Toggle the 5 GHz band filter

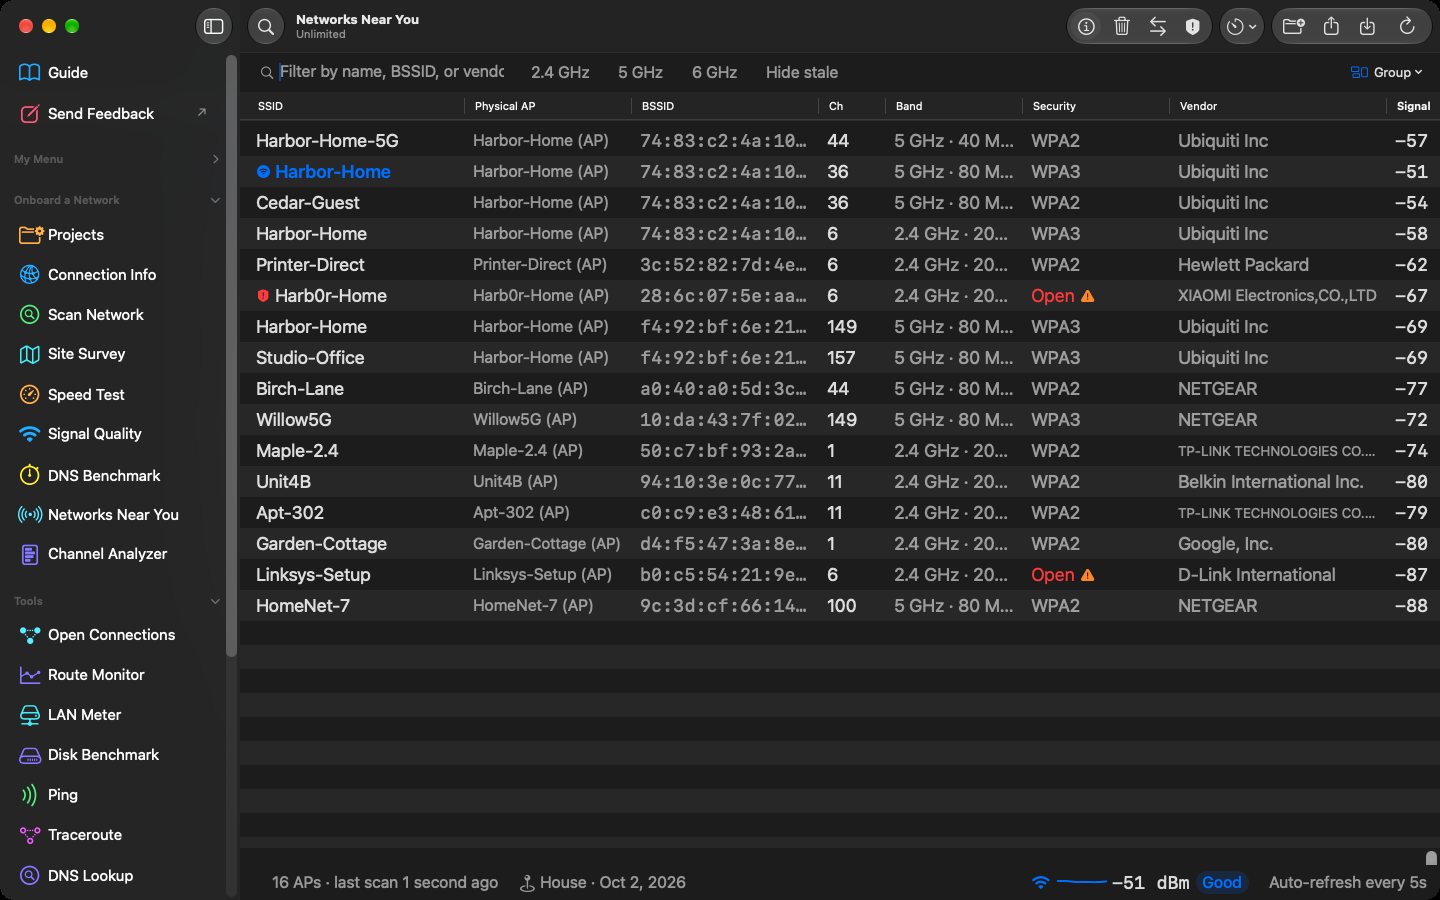click(640, 72)
